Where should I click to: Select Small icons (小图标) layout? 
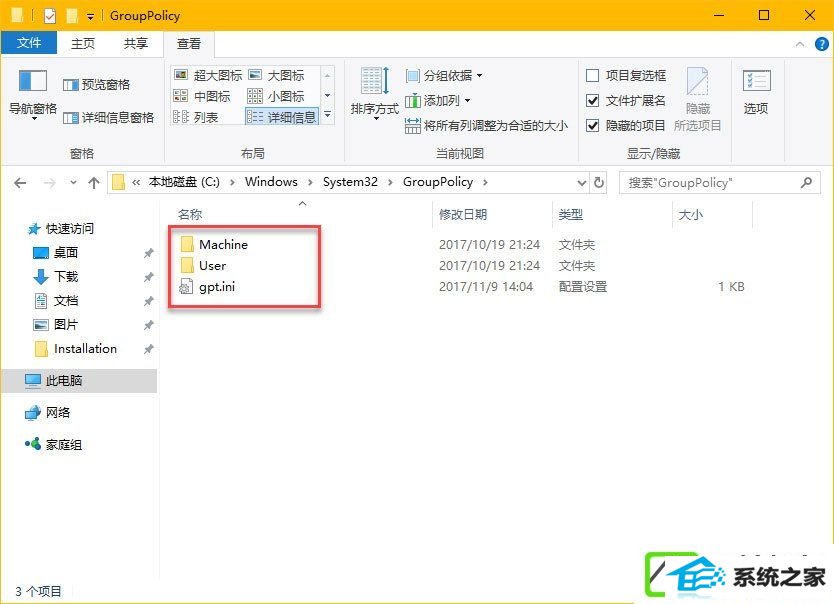[277, 96]
